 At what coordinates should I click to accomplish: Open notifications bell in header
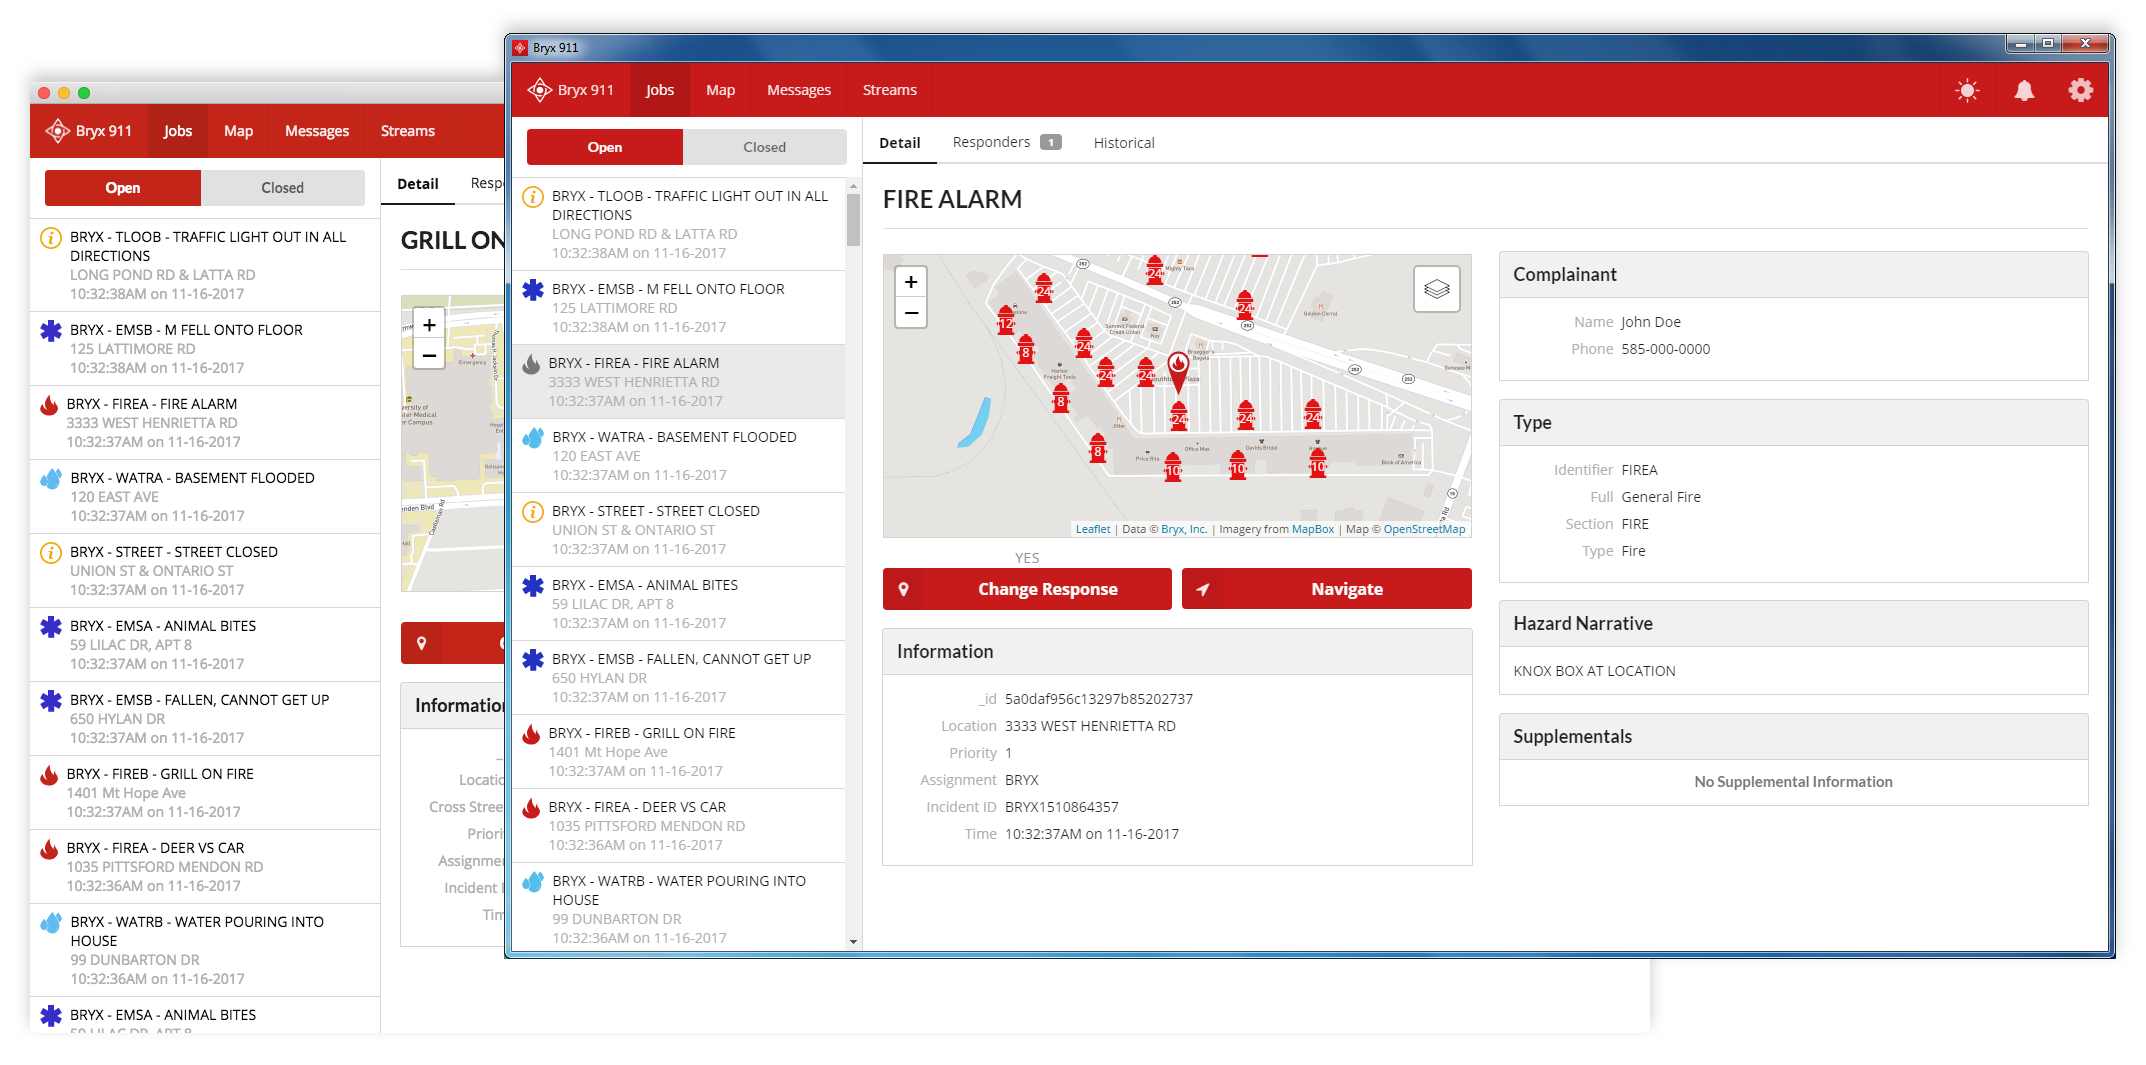click(2024, 91)
